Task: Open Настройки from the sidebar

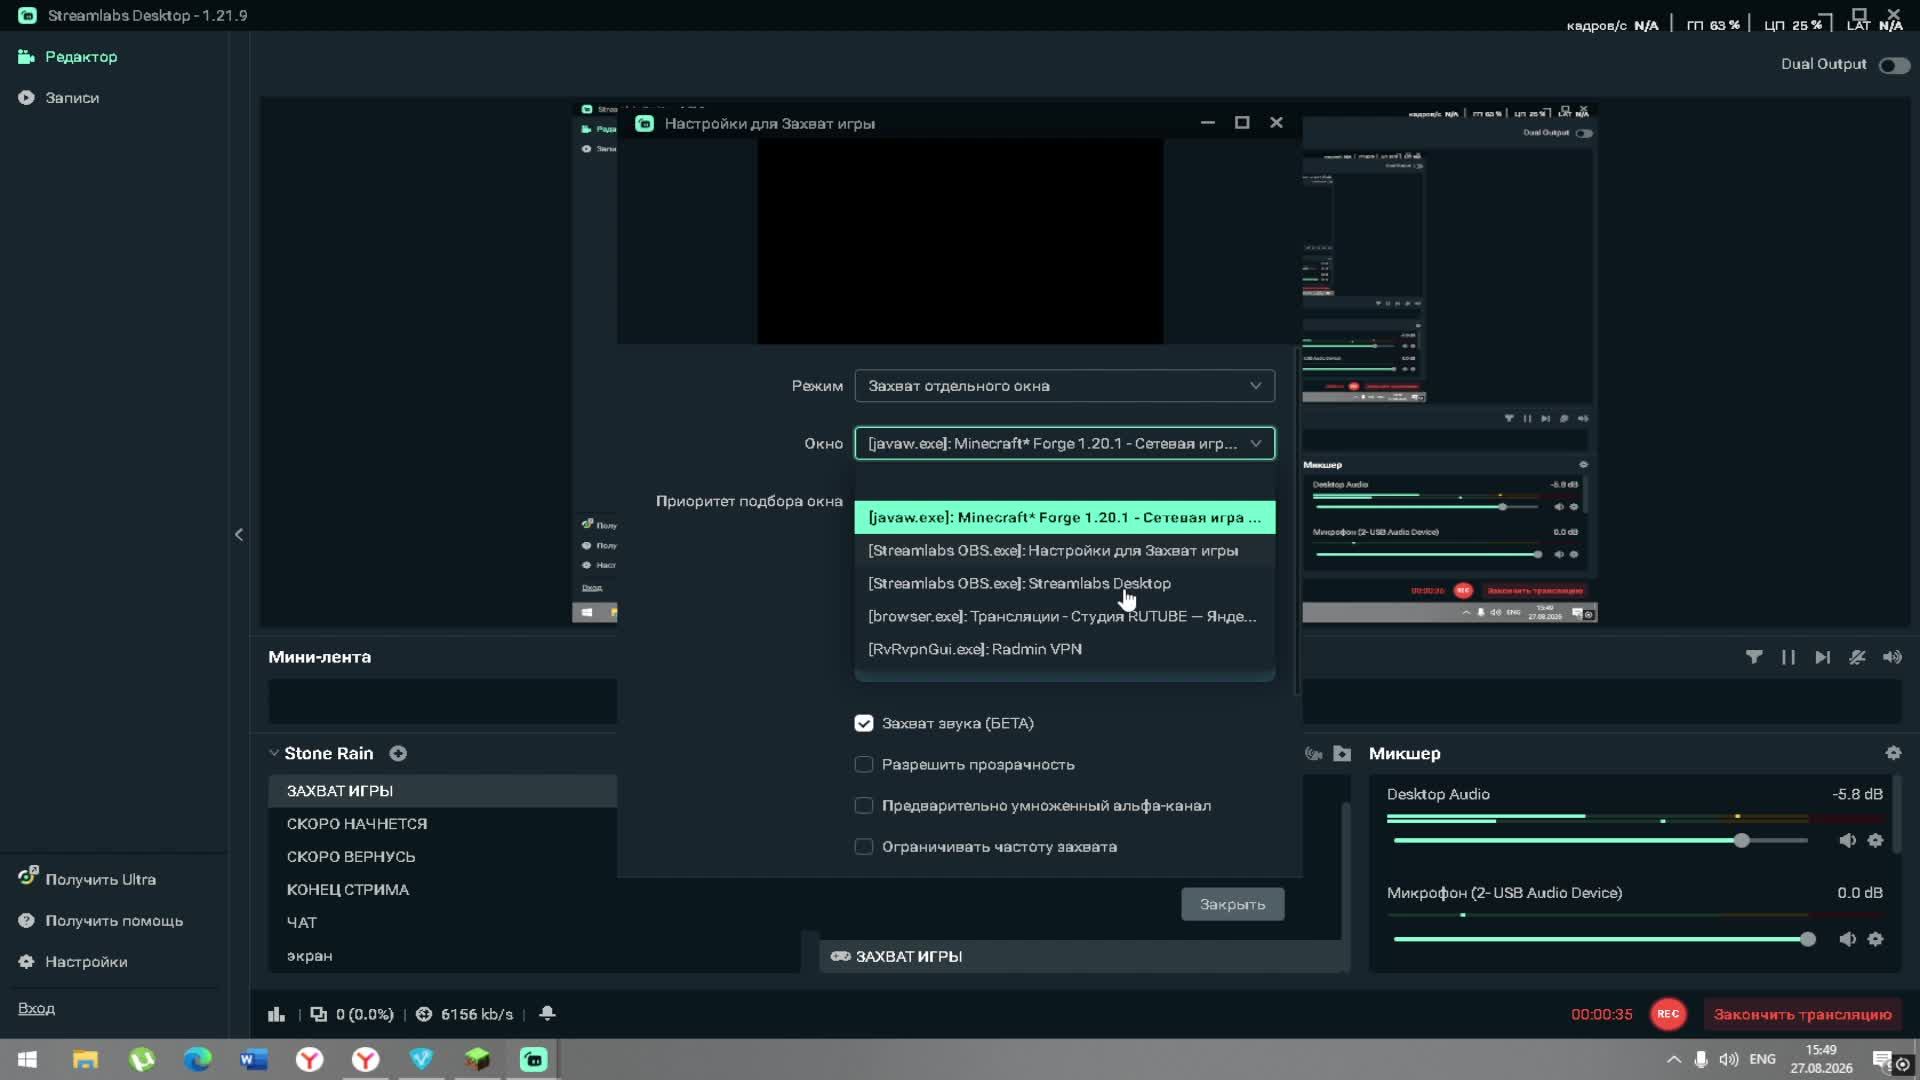Action: pyautogui.click(x=73, y=962)
